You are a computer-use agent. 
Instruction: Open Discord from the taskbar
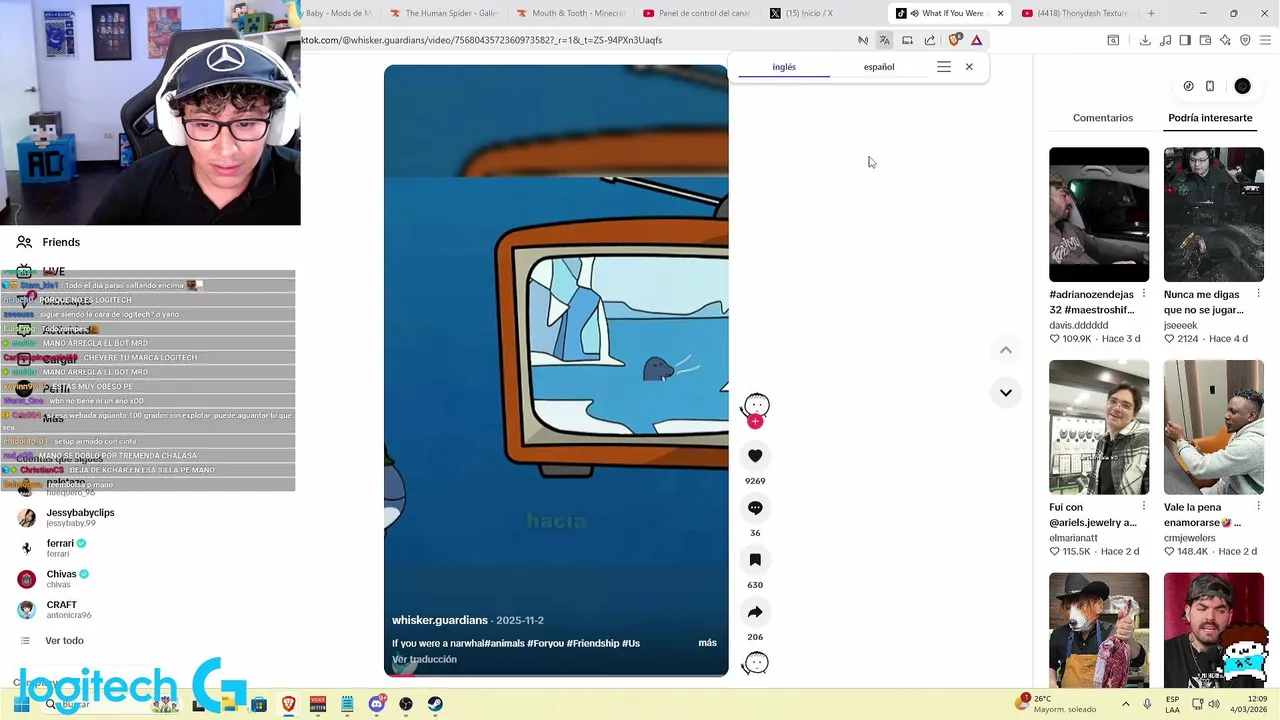[x=377, y=704]
